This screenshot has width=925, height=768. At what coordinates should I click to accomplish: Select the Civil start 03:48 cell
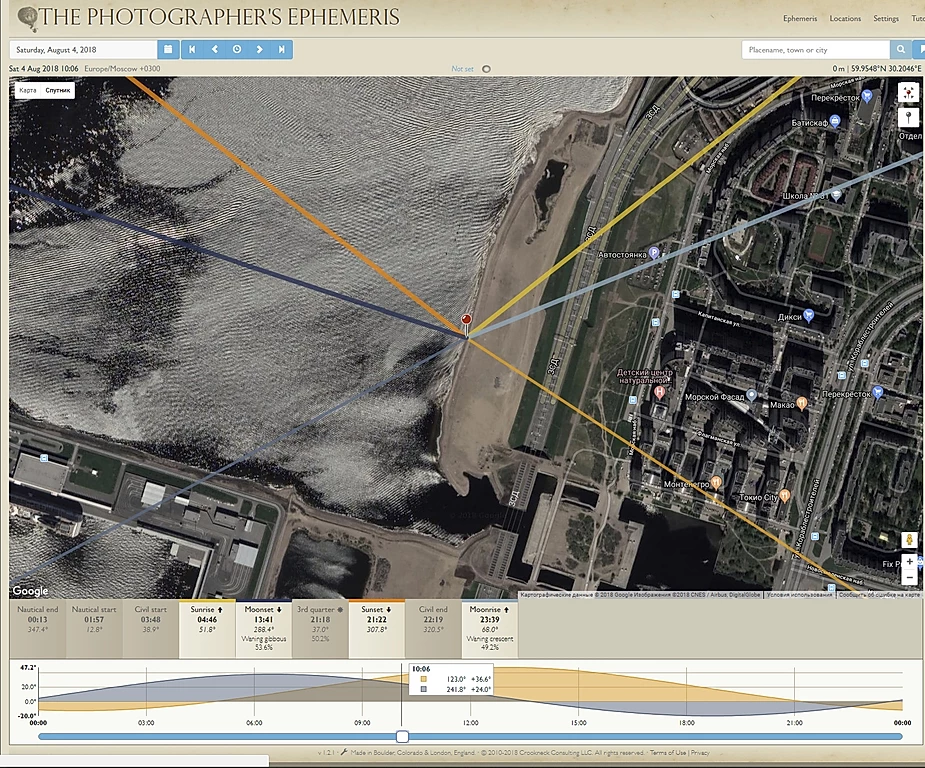pyautogui.click(x=150, y=629)
